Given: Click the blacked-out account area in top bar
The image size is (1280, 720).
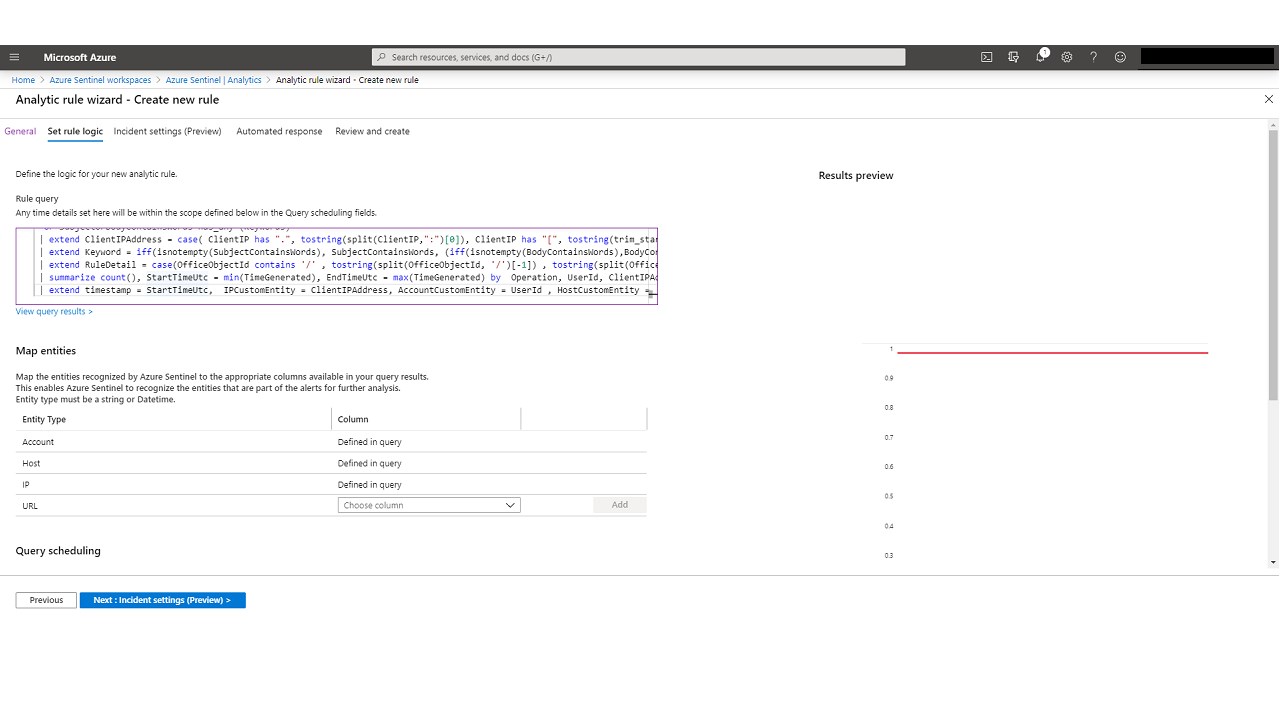Looking at the screenshot, I should (x=1207, y=57).
